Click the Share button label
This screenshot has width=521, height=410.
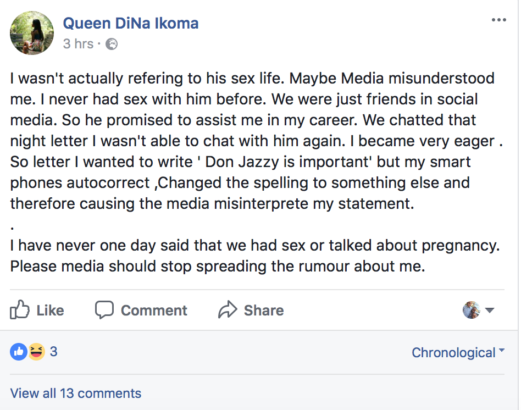click(264, 310)
